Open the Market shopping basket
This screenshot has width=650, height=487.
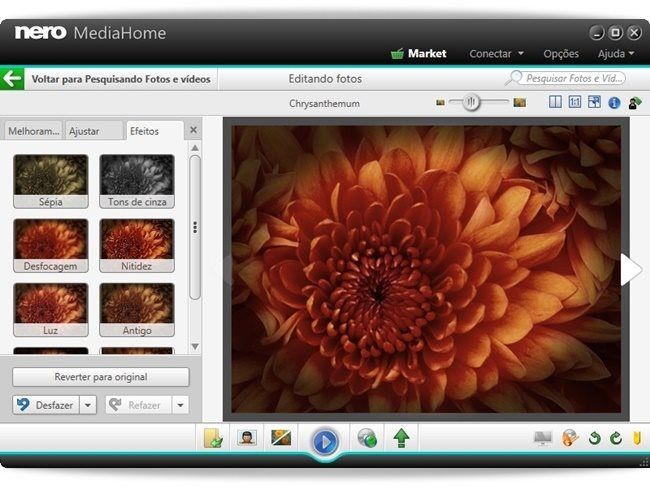coord(397,53)
